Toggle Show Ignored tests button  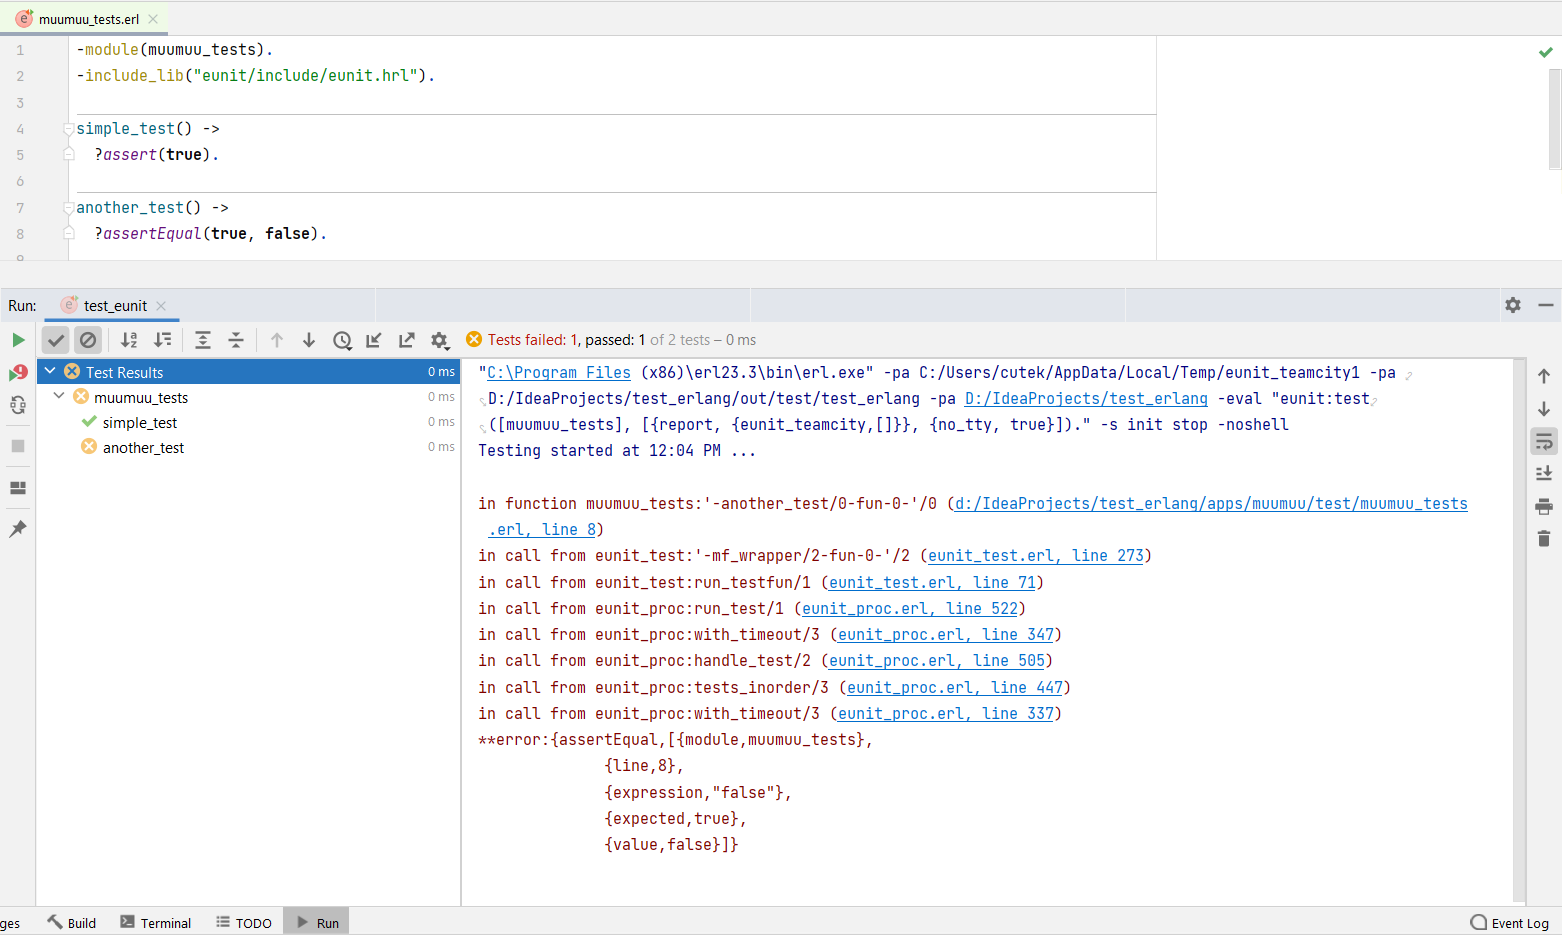[x=88, y=340]
